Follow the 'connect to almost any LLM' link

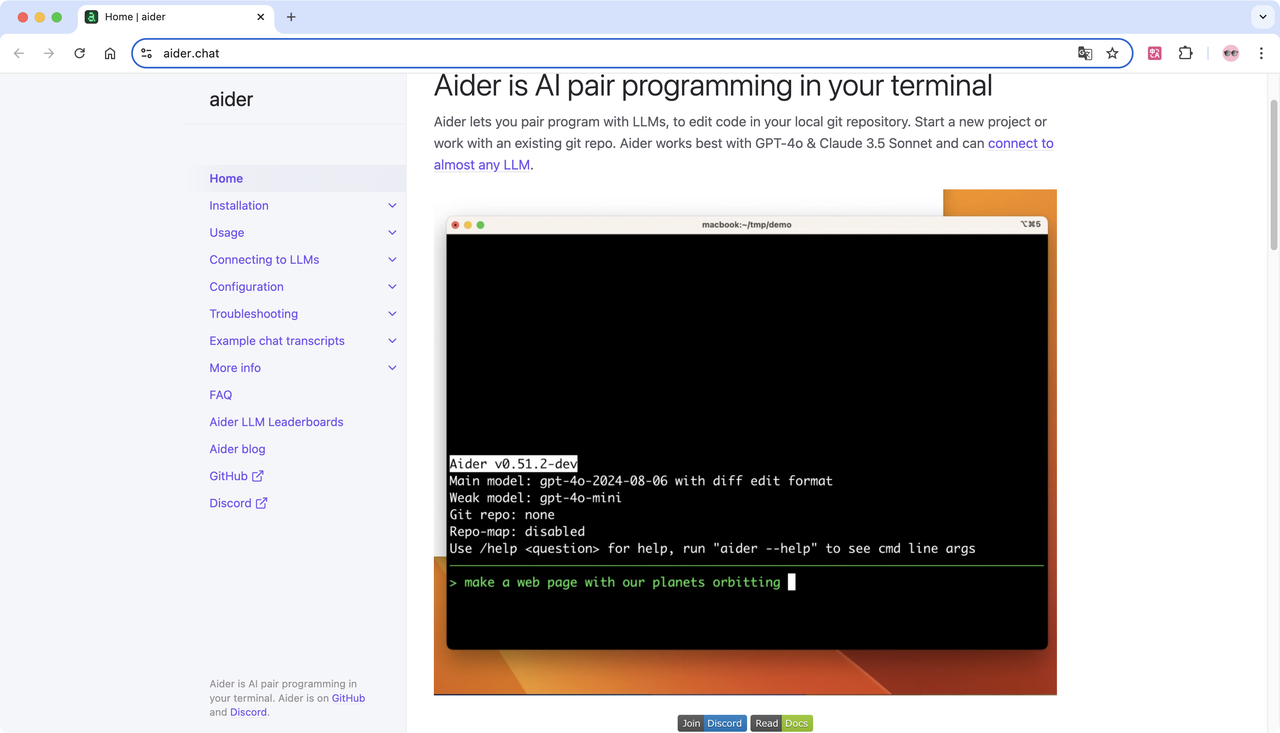(1020, 143)
